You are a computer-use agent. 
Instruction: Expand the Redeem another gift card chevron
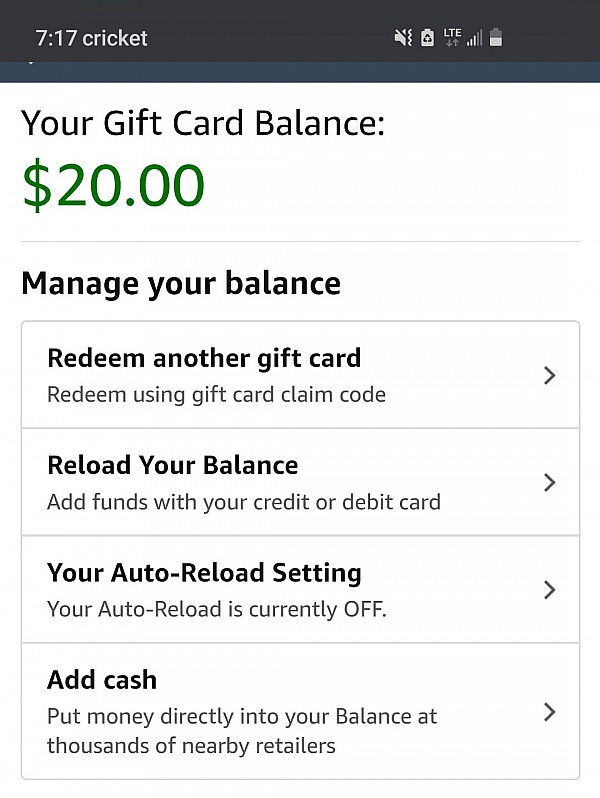(549, 376)
